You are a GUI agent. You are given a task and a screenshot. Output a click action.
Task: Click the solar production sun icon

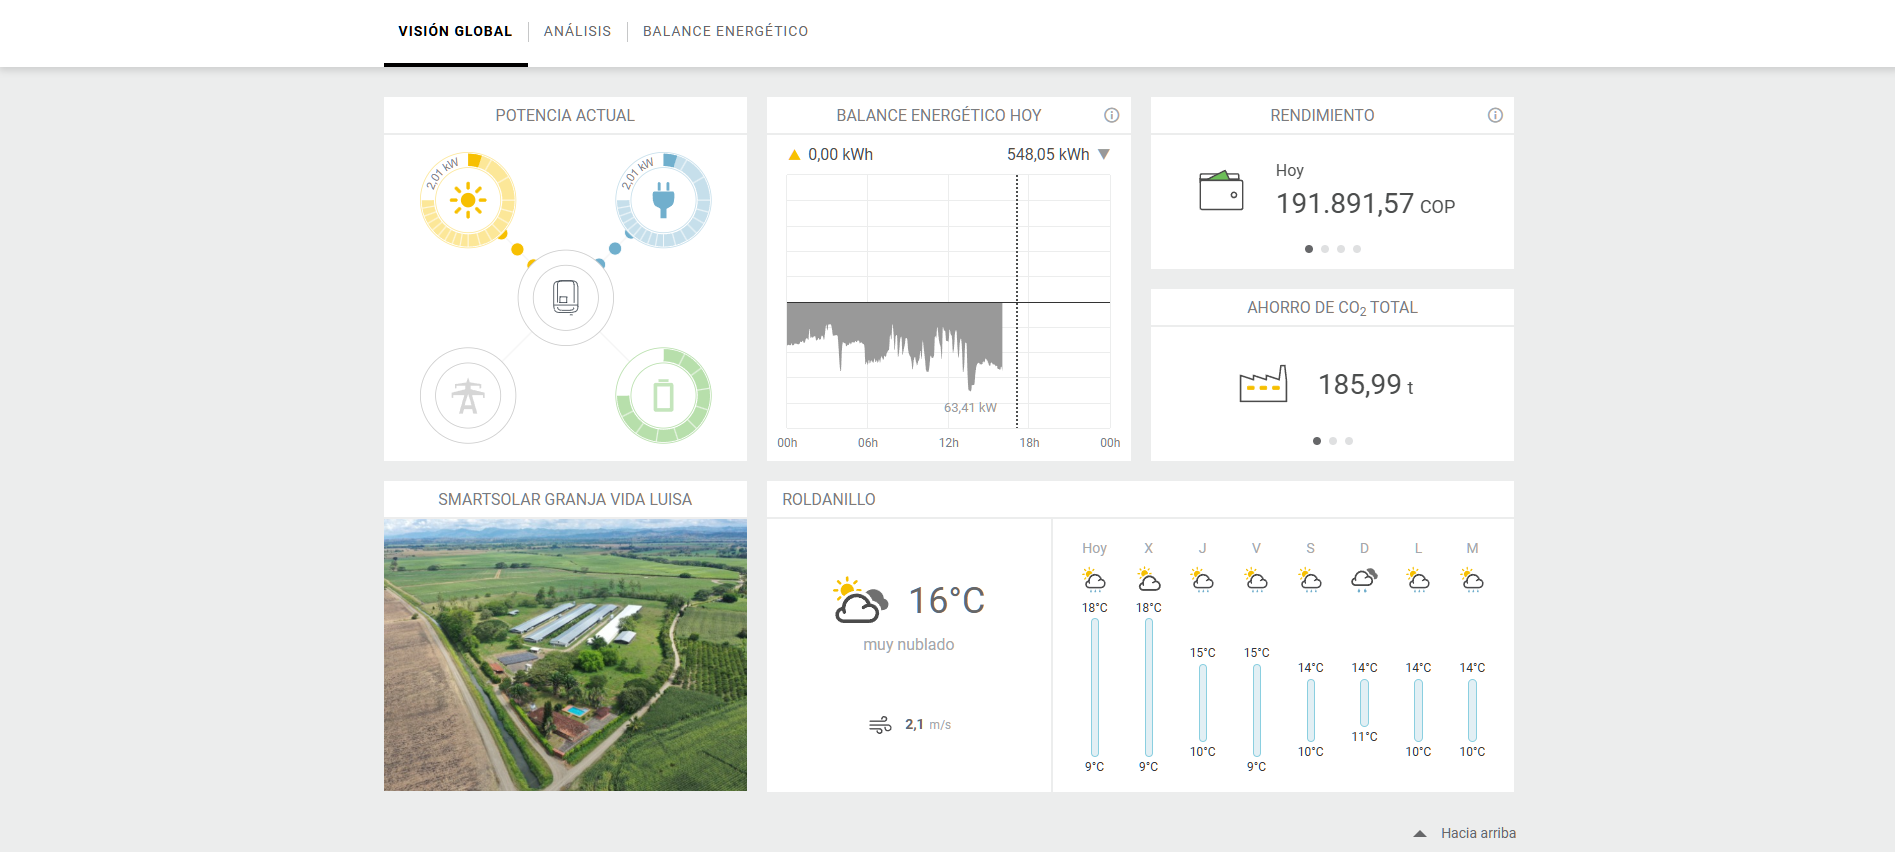click(x=468, y=200)
